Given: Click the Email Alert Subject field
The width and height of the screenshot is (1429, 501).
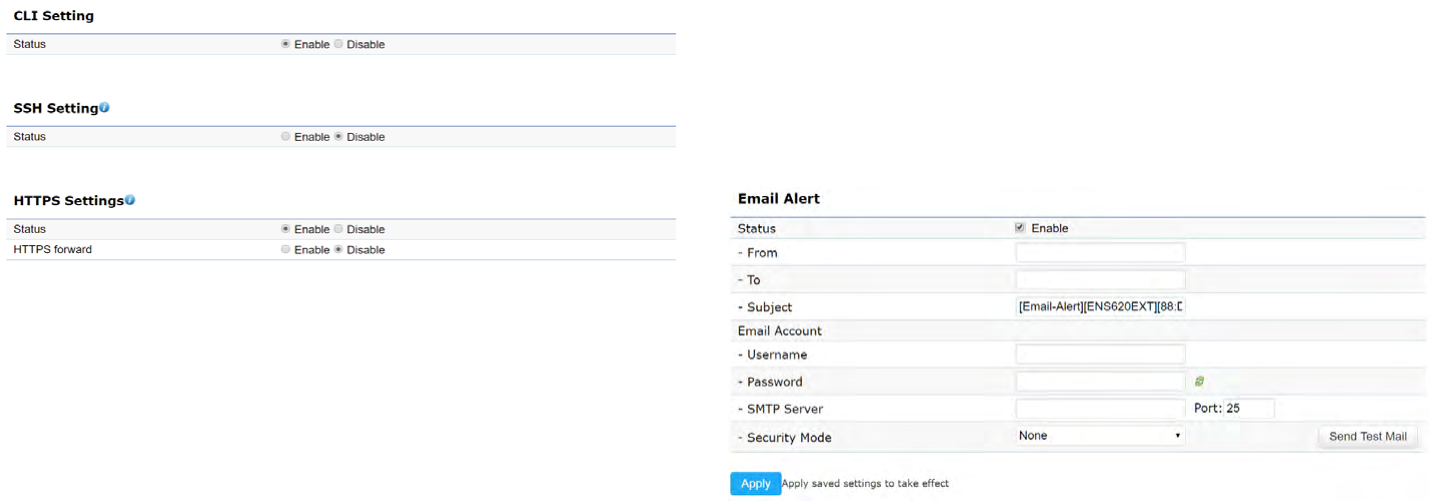Looking at the screenshot, I should click(1100, 307).
